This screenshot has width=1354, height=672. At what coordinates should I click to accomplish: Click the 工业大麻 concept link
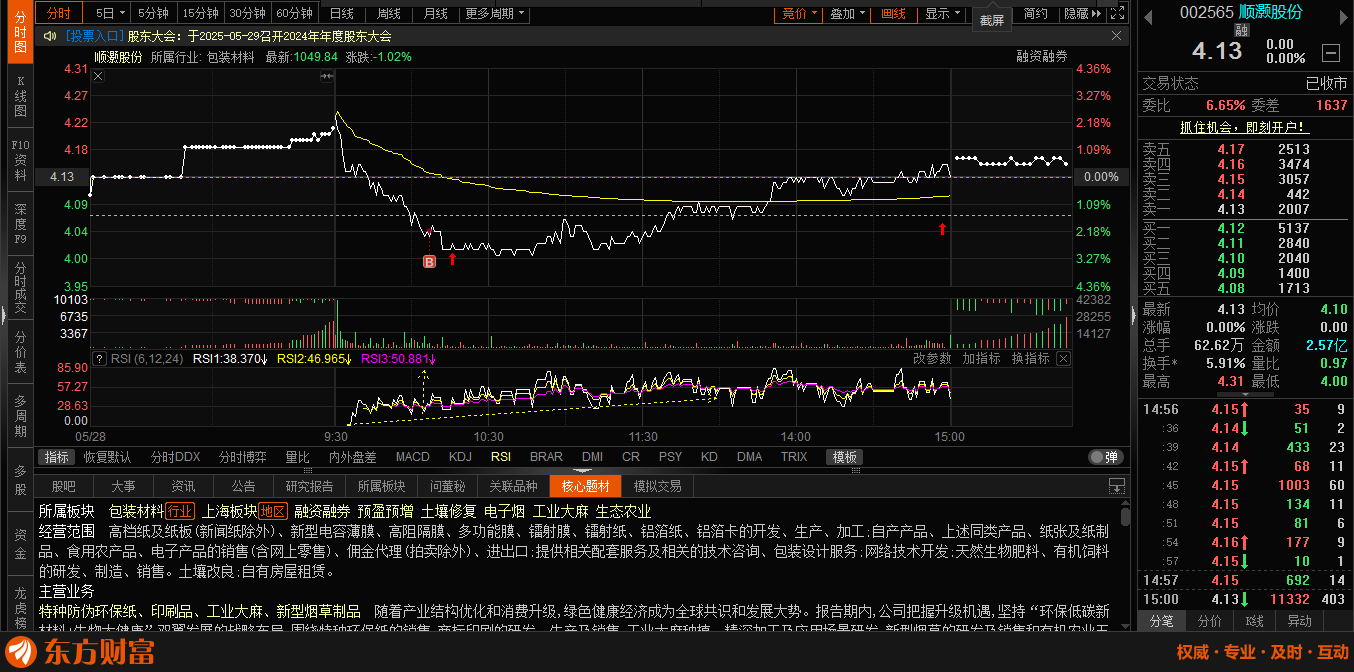click(x=560, y=511)
